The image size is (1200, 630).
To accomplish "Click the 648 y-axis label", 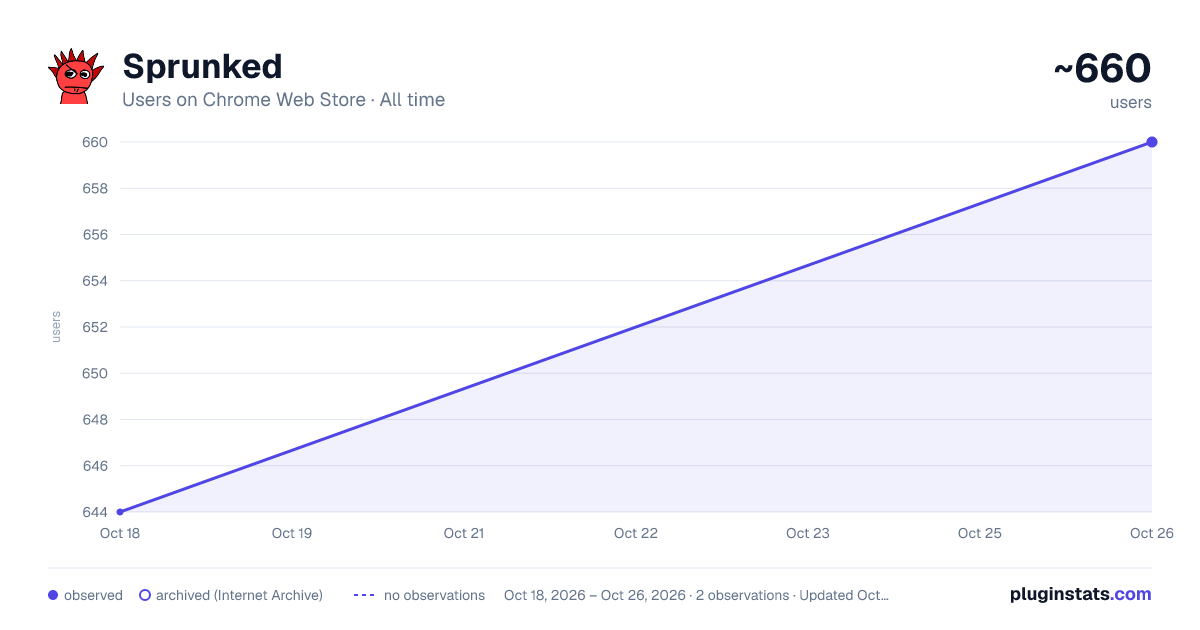I will [94, 420].
